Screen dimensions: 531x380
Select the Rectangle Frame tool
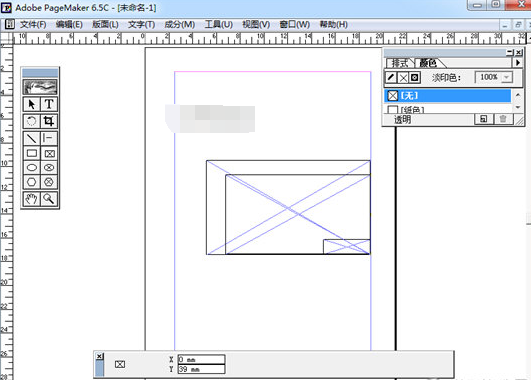(49, 153)
